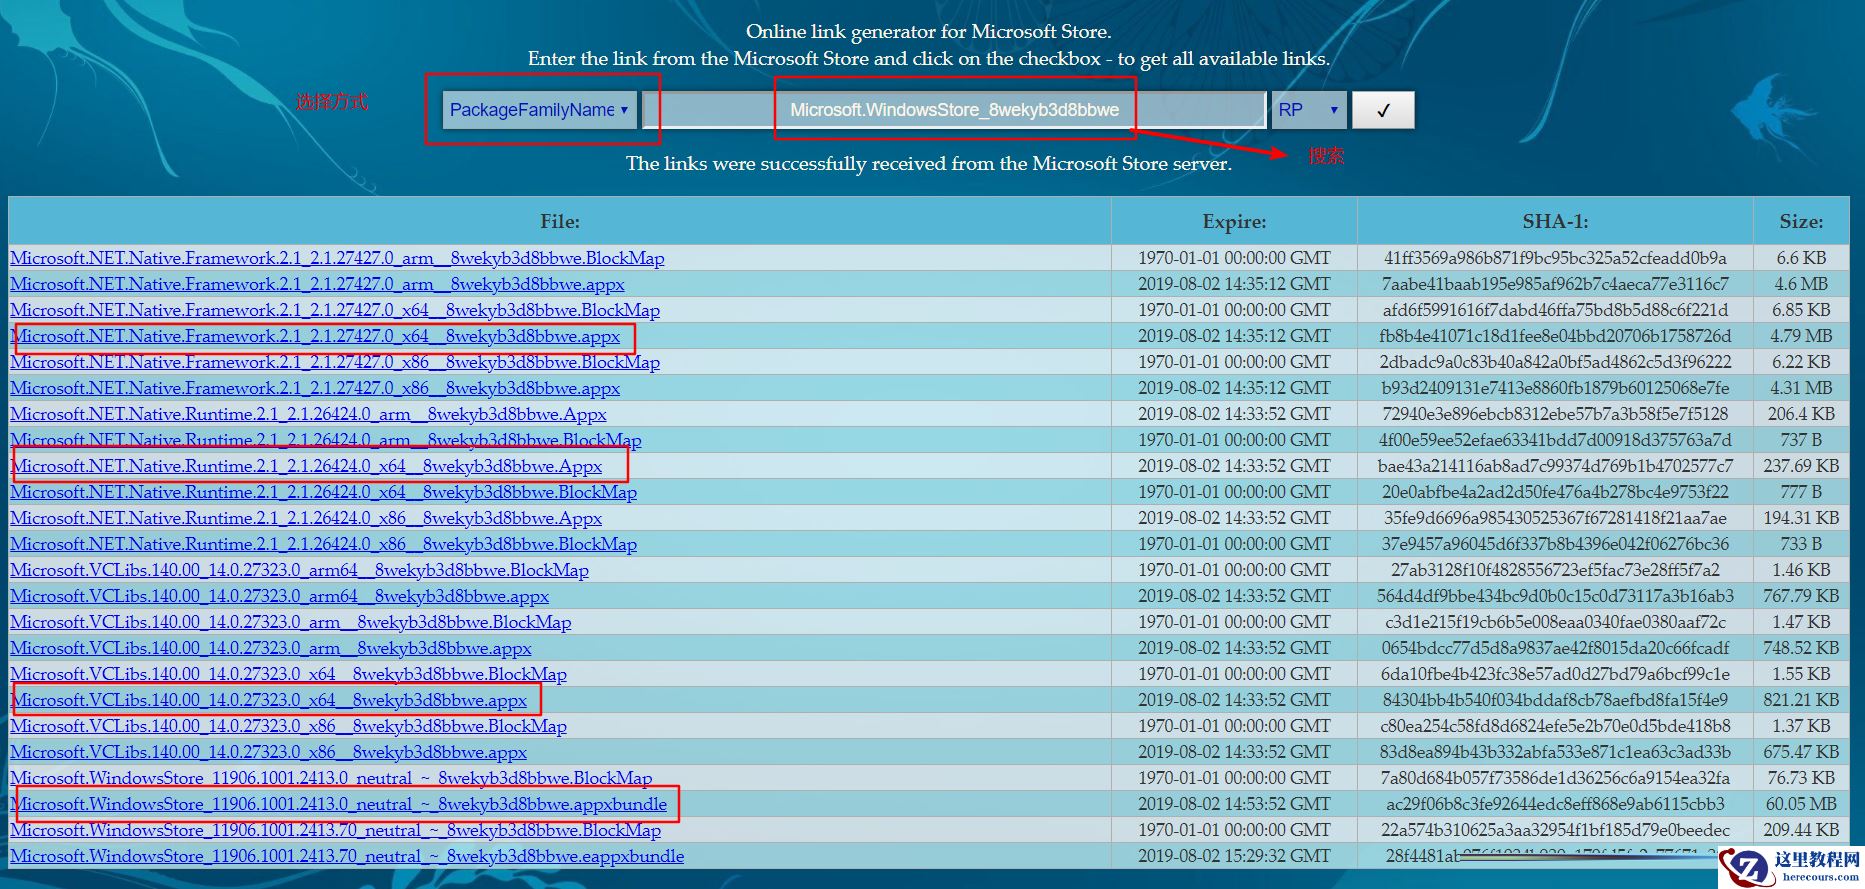The height and width of the screenshot is (889, 1865).
Task: Download WindowsStore 11906.1001.2413.0 neutral BlockMap
Action: coord(331,778)
